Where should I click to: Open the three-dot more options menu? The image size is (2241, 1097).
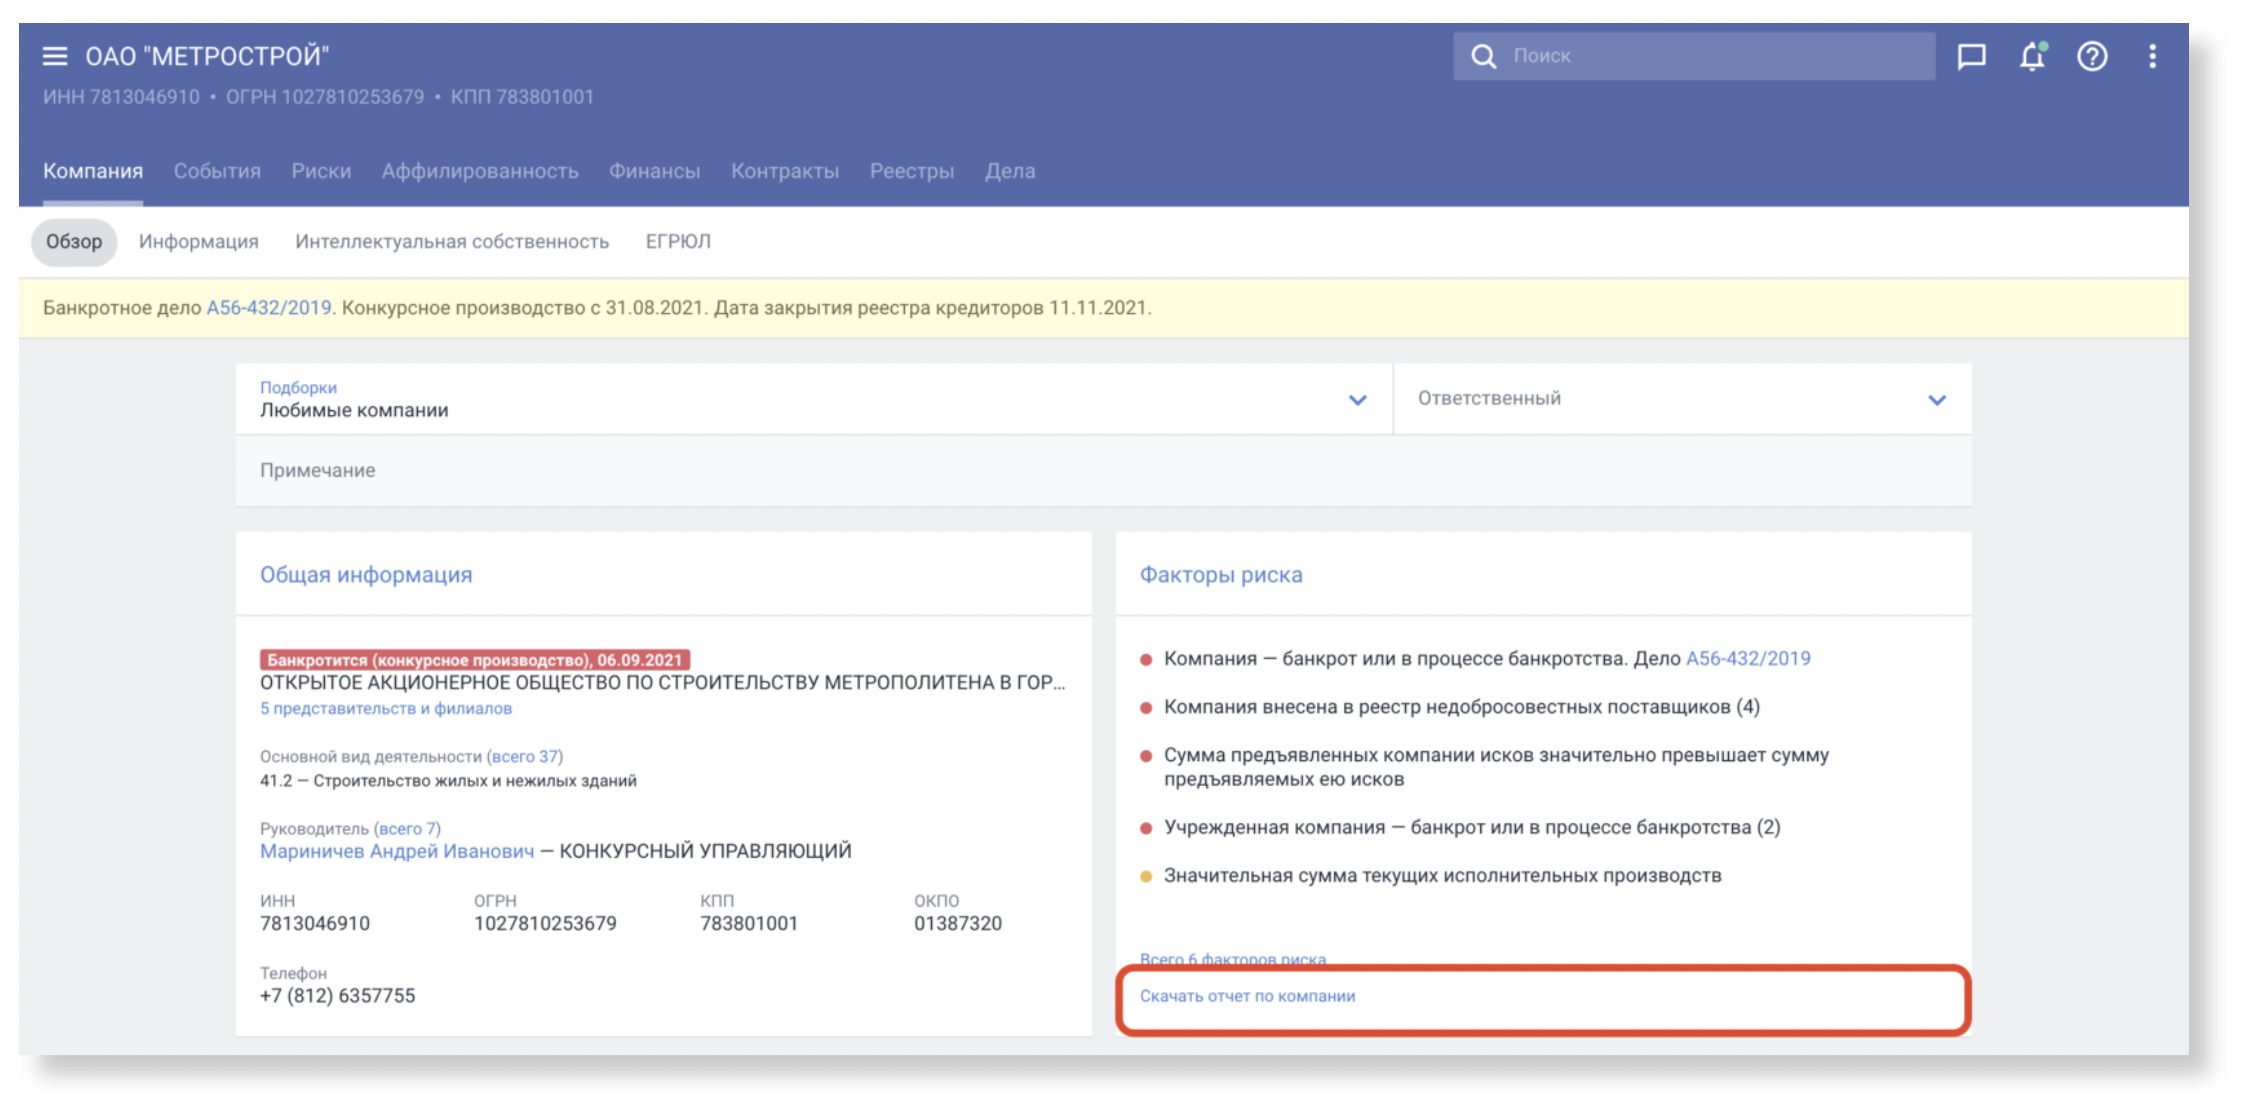coord(2152,56)
